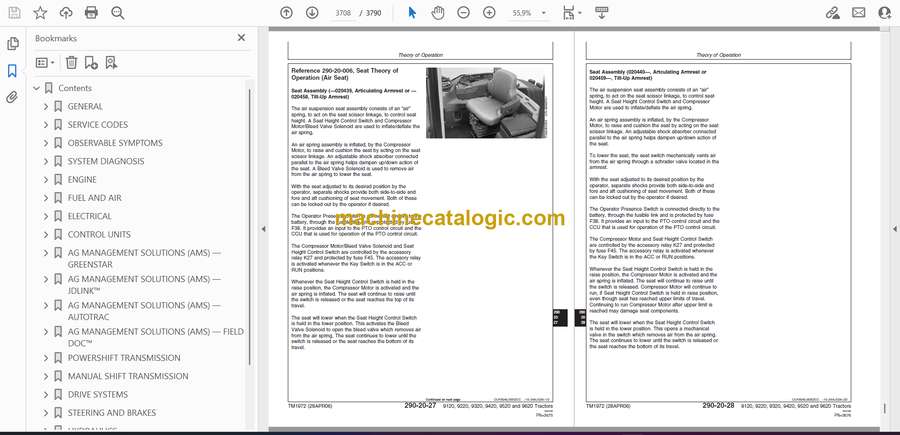This screenshot has height=435, width=900.
Task: Open the SERVICE CODES bookmark
Action: point(98,125)
